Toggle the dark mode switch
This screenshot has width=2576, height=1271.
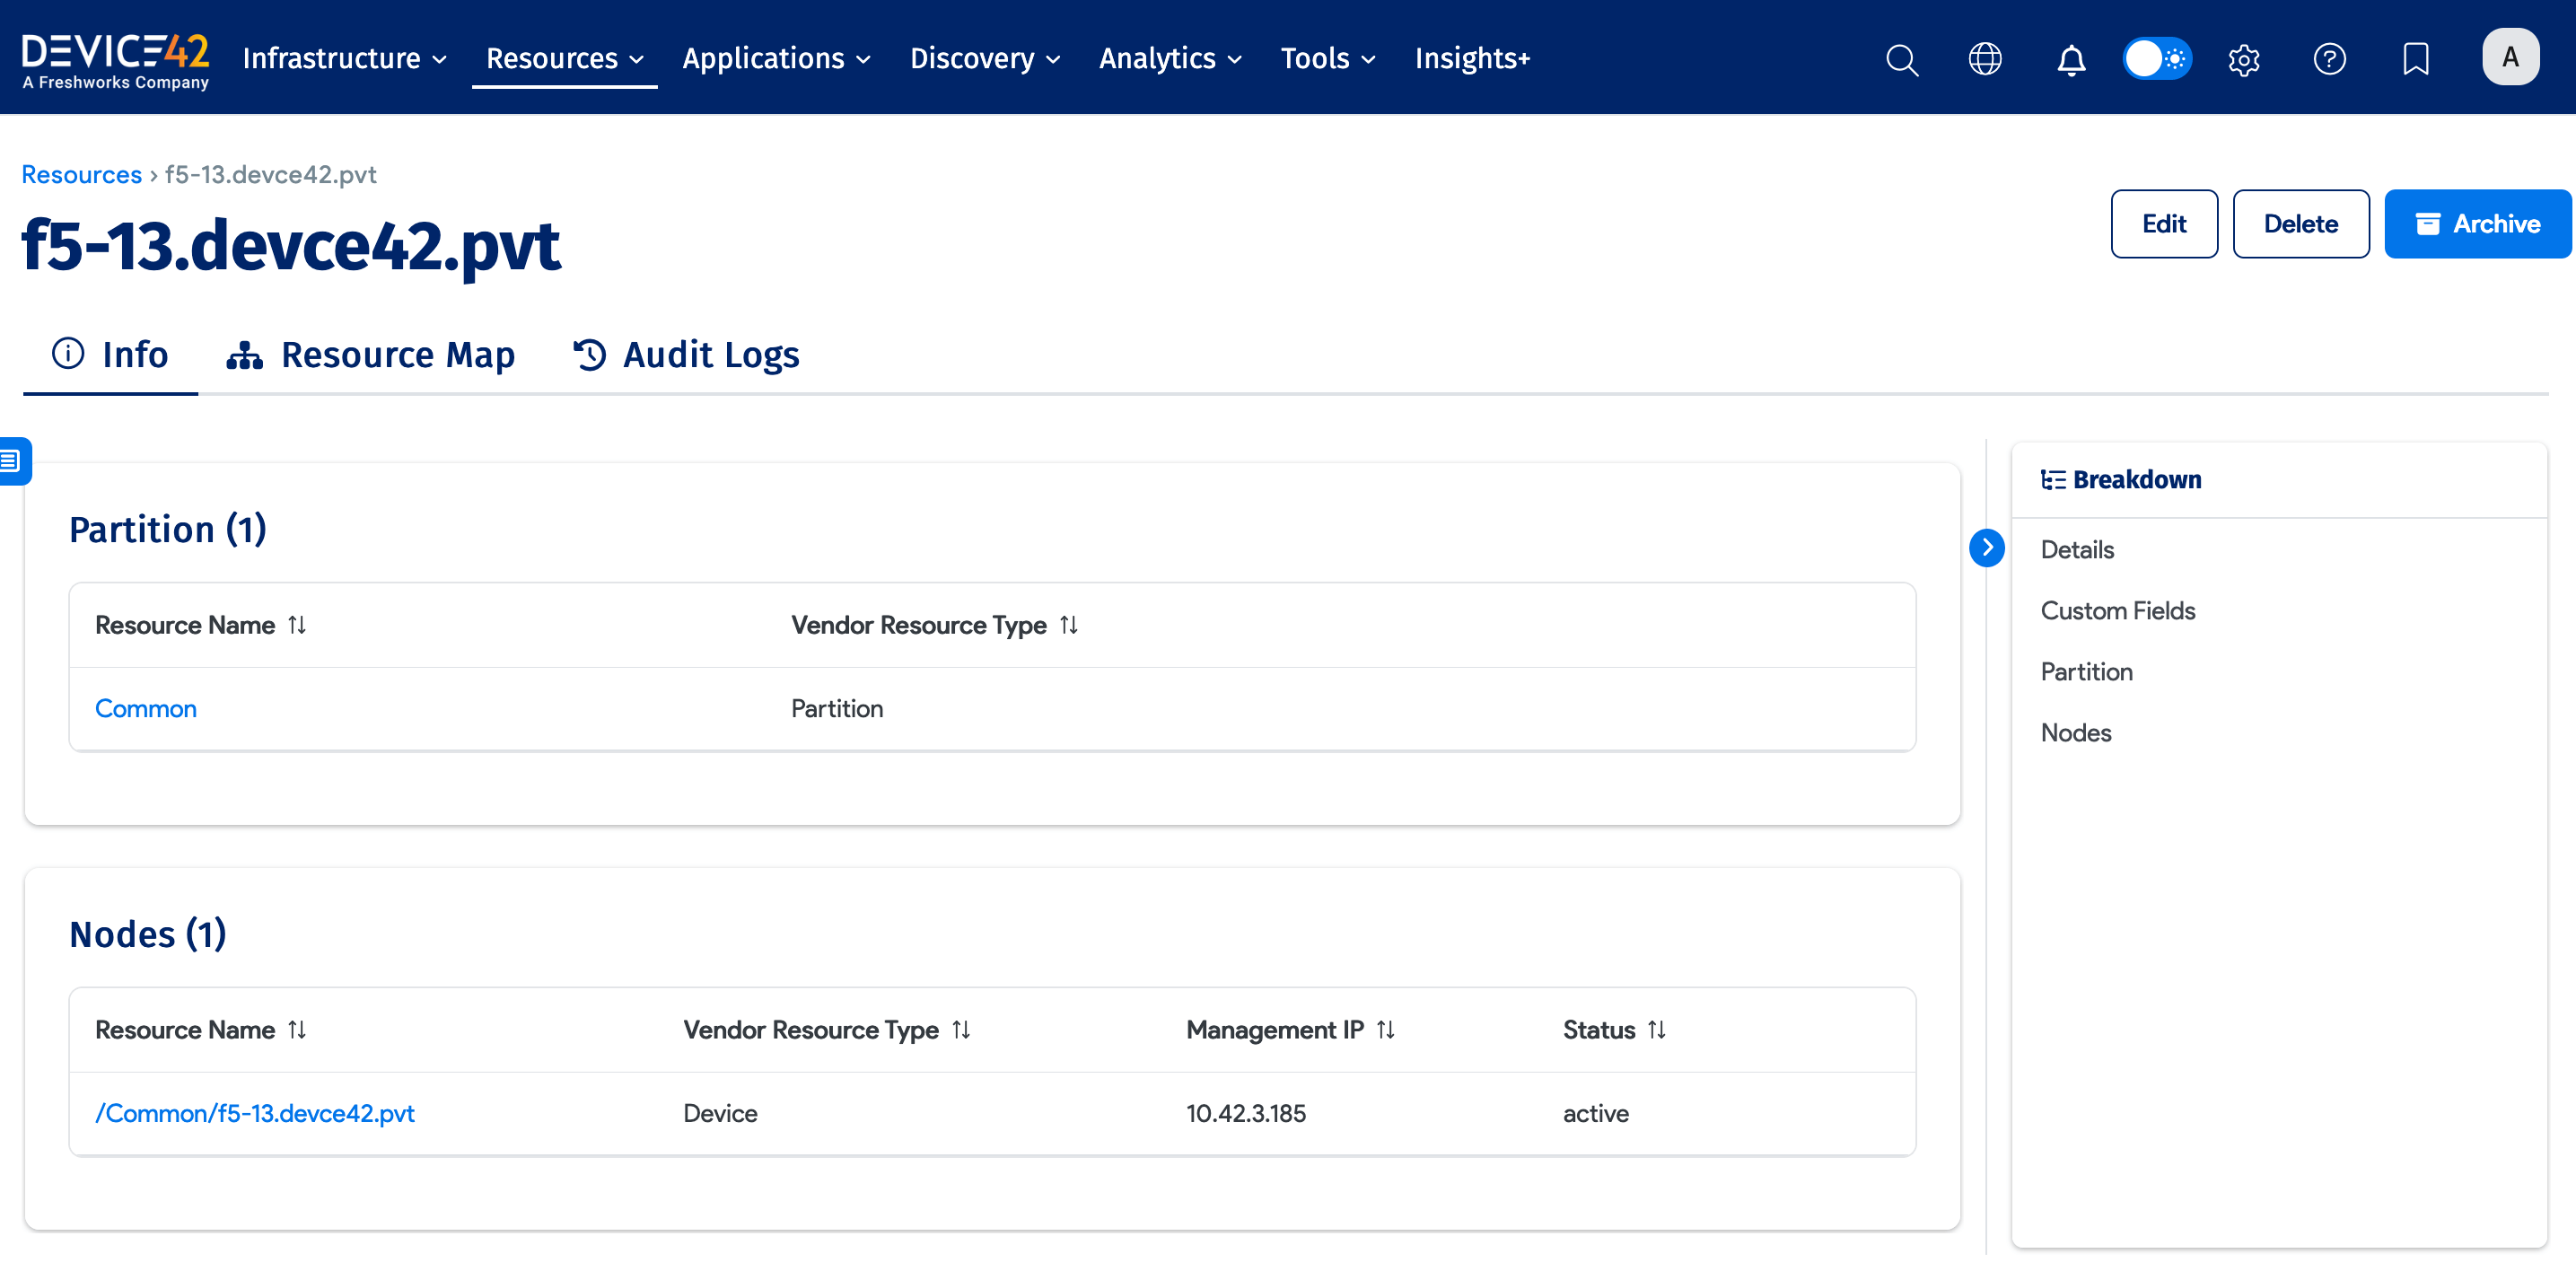2157,58
